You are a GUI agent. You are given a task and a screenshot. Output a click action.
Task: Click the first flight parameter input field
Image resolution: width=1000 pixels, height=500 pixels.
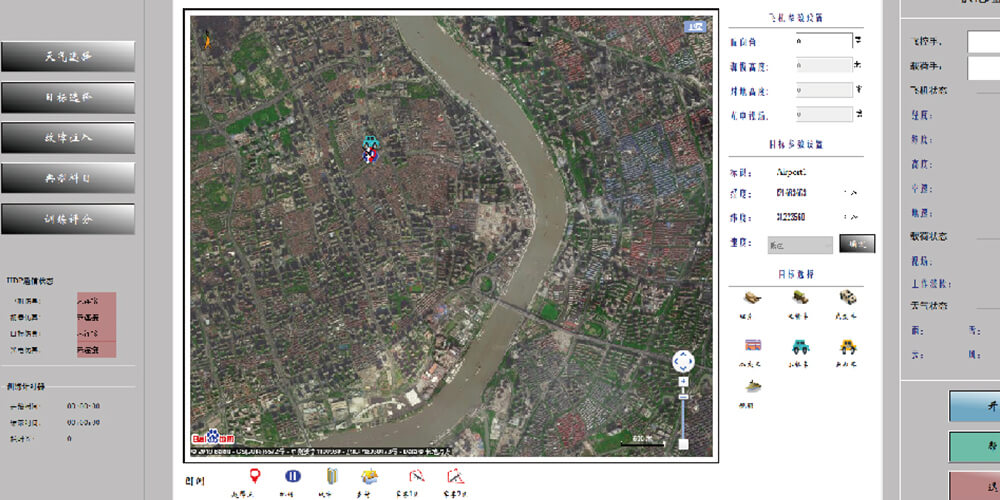(824, 41)
